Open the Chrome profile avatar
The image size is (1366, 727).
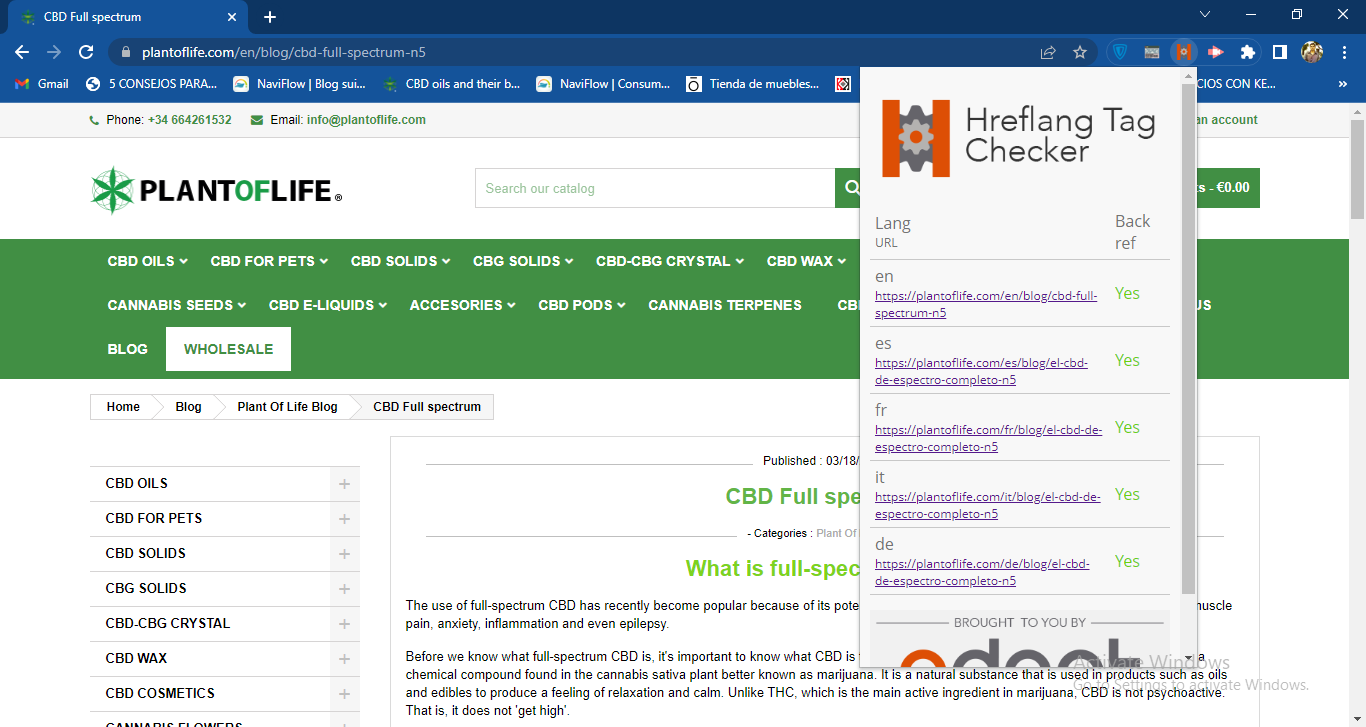click(x=1312, y=52)
